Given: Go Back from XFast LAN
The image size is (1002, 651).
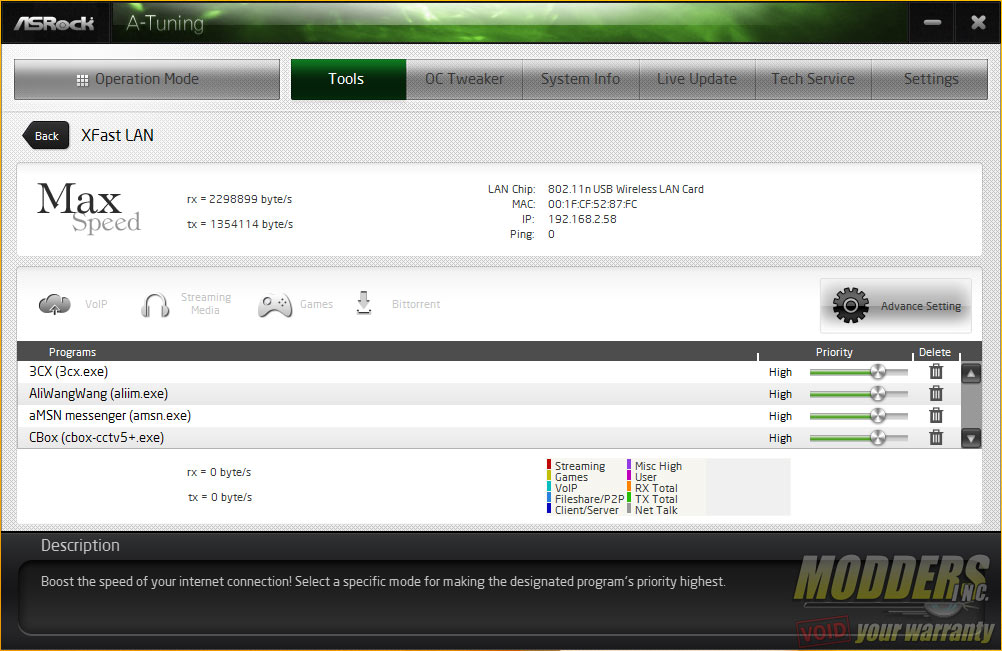Looking at the screenshot, I should point(46,136).
